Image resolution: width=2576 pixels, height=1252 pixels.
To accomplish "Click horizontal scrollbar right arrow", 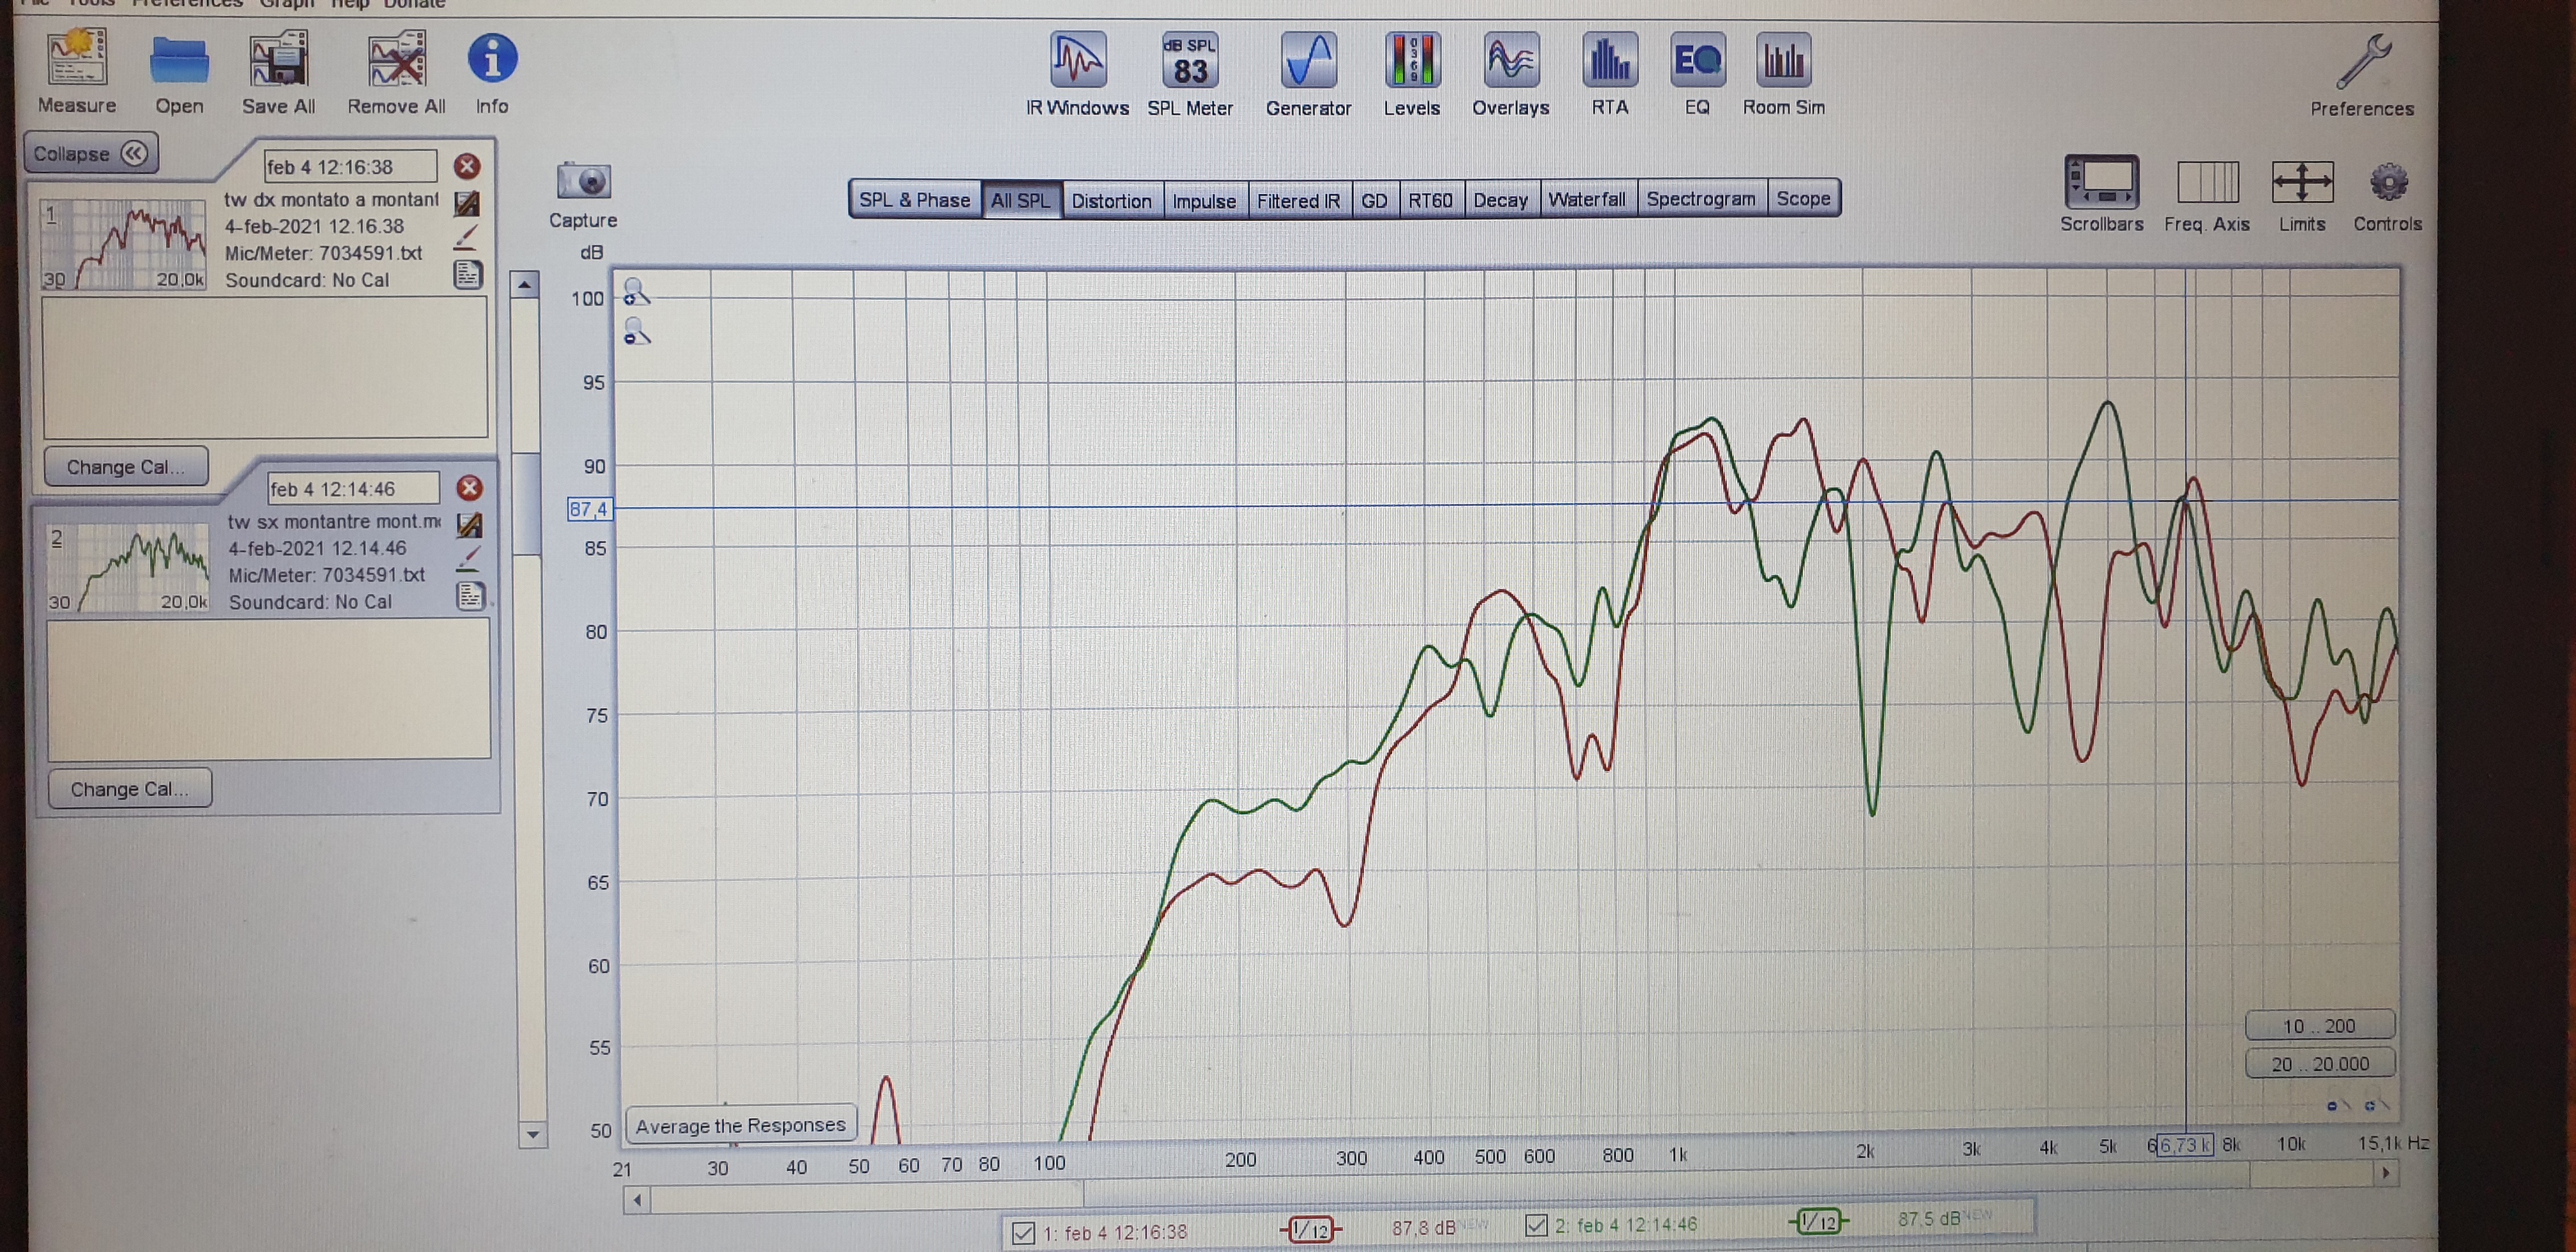I will tap(2386, 1174).
